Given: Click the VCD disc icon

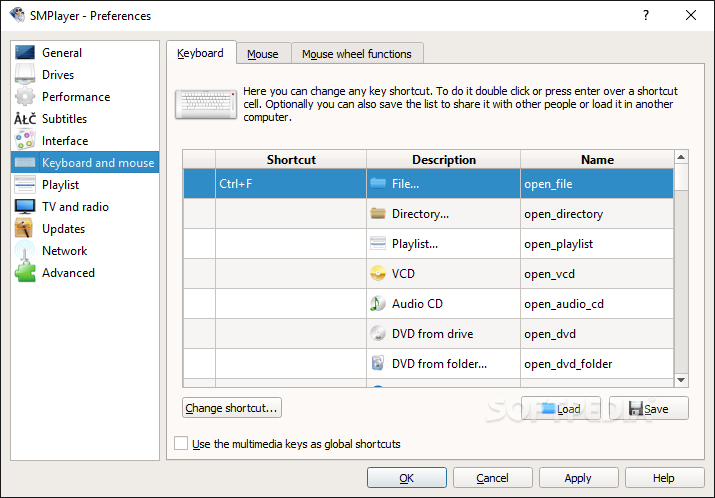Looking at the screenshot, I should (x=378, y=274).
